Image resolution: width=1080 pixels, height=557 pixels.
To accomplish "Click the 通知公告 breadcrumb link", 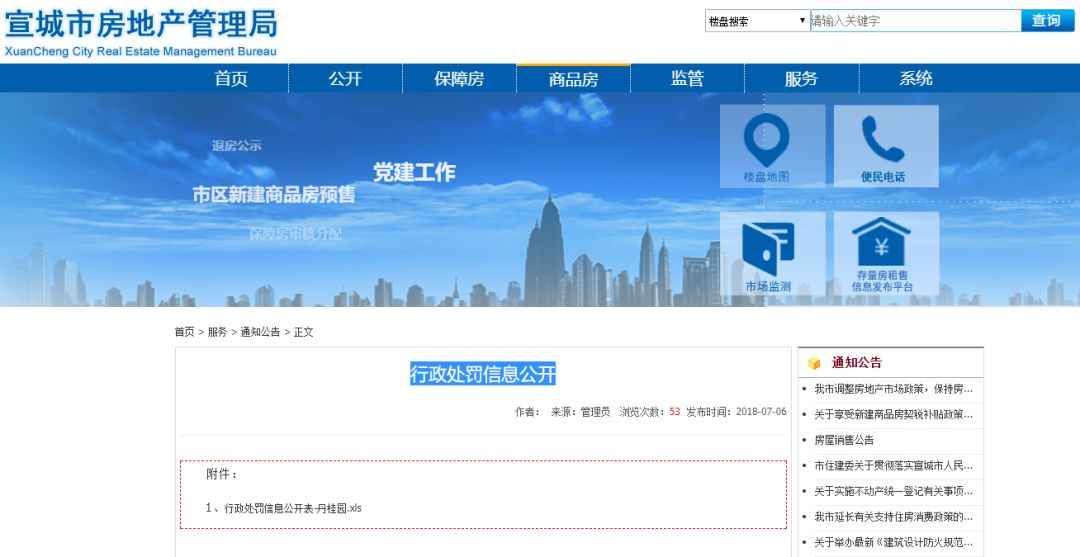I will (x=260, y=332).
